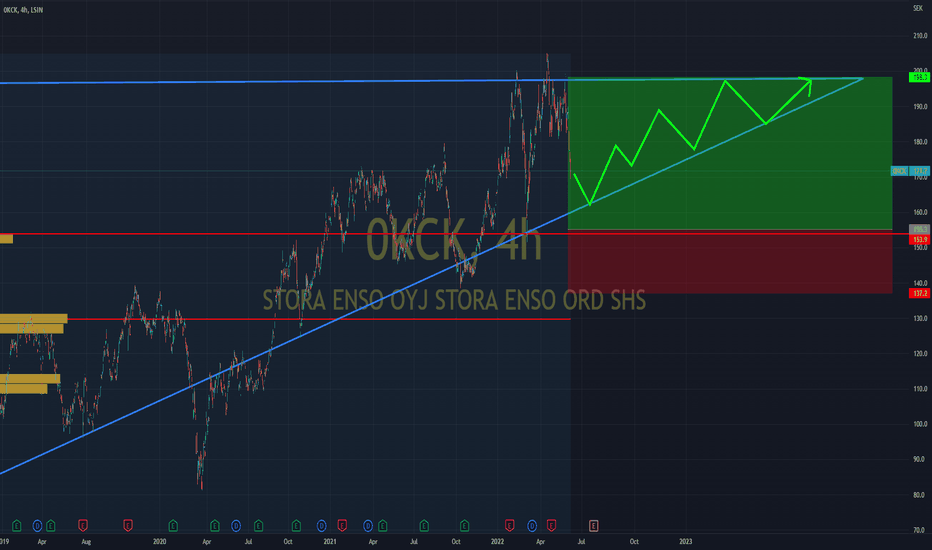The width and height of the screenshot is (932, 550).
Task: Select the red earnings marker after Apr 2022
Action: click(x=552, y=526)
